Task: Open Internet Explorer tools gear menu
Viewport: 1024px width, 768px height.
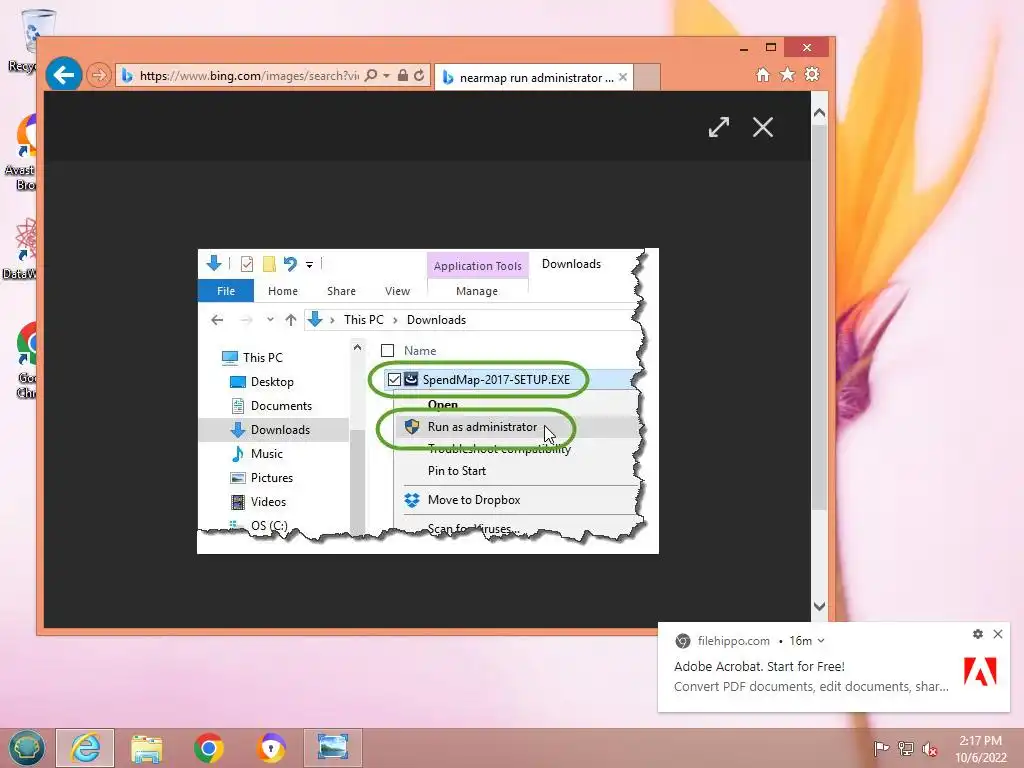Action: click(x=812, y=74)
